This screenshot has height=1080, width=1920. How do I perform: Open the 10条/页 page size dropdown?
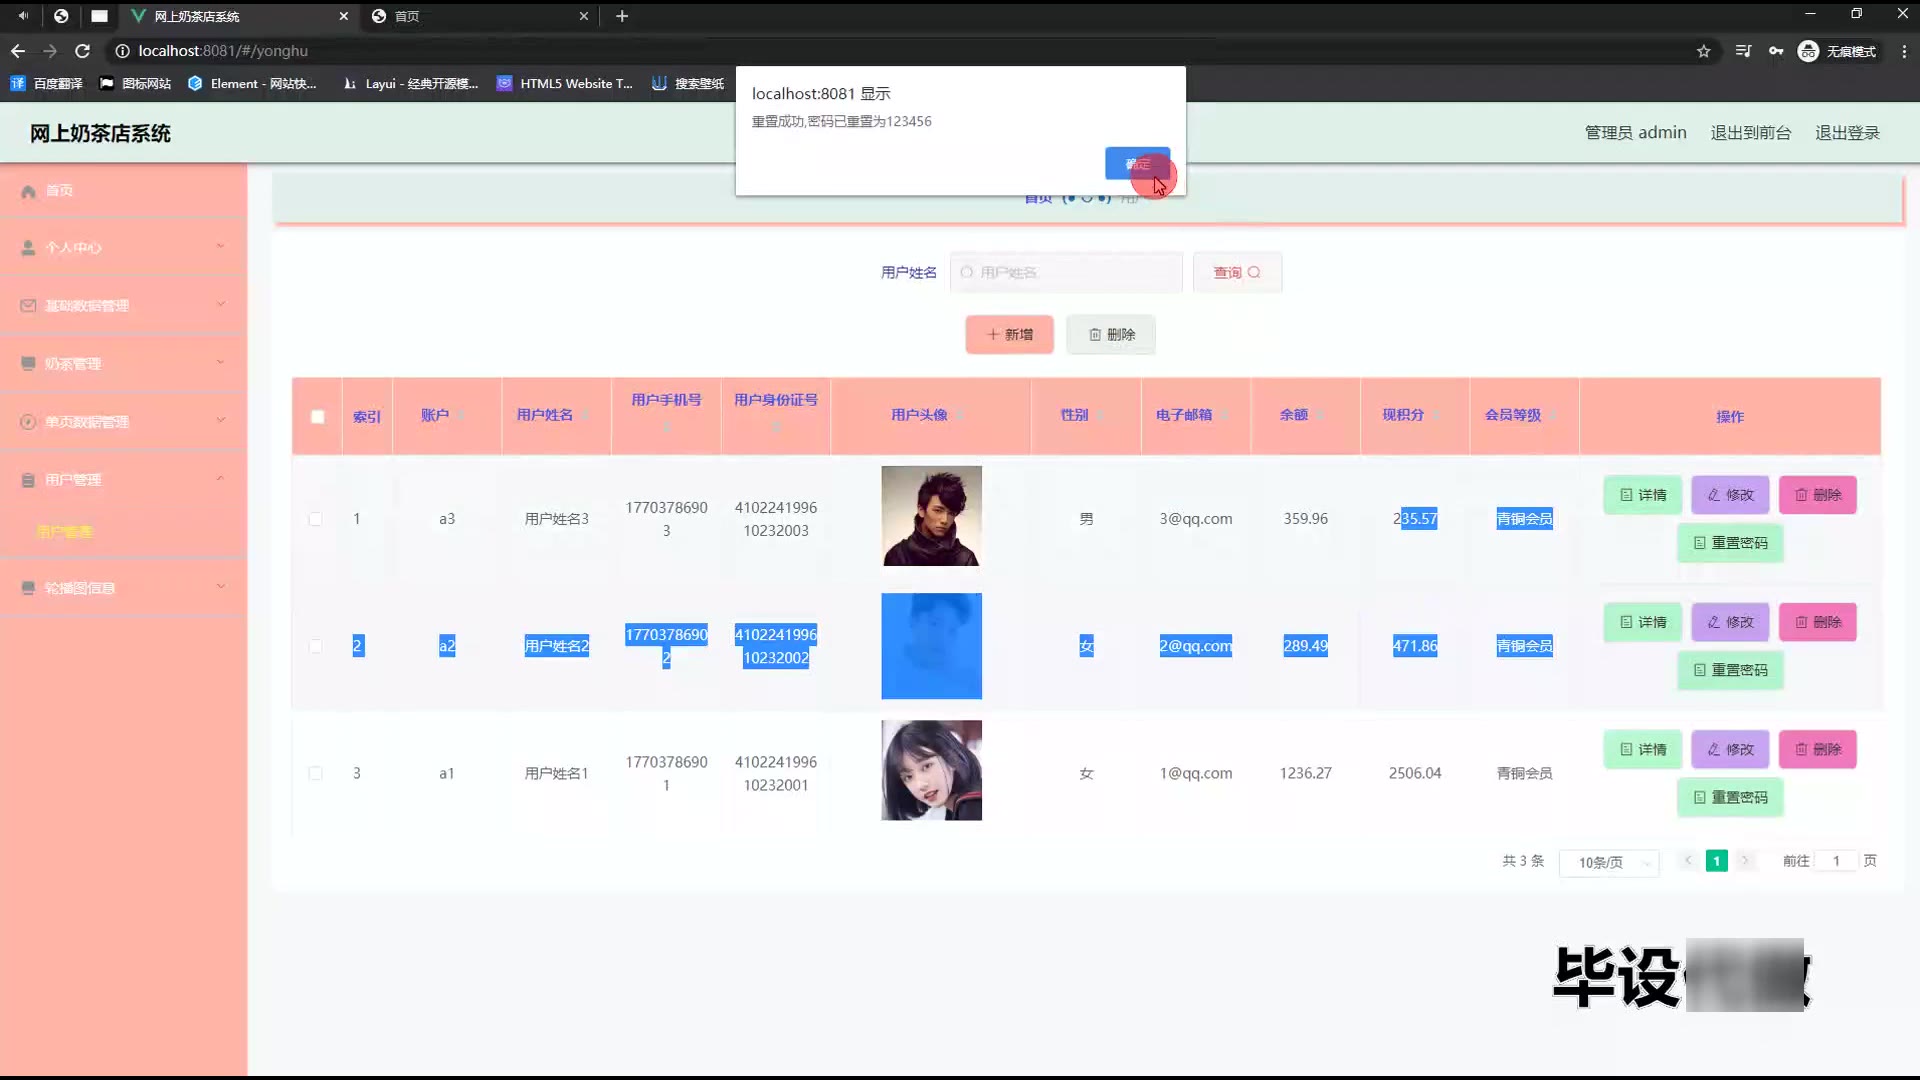tap(1608, 862)
